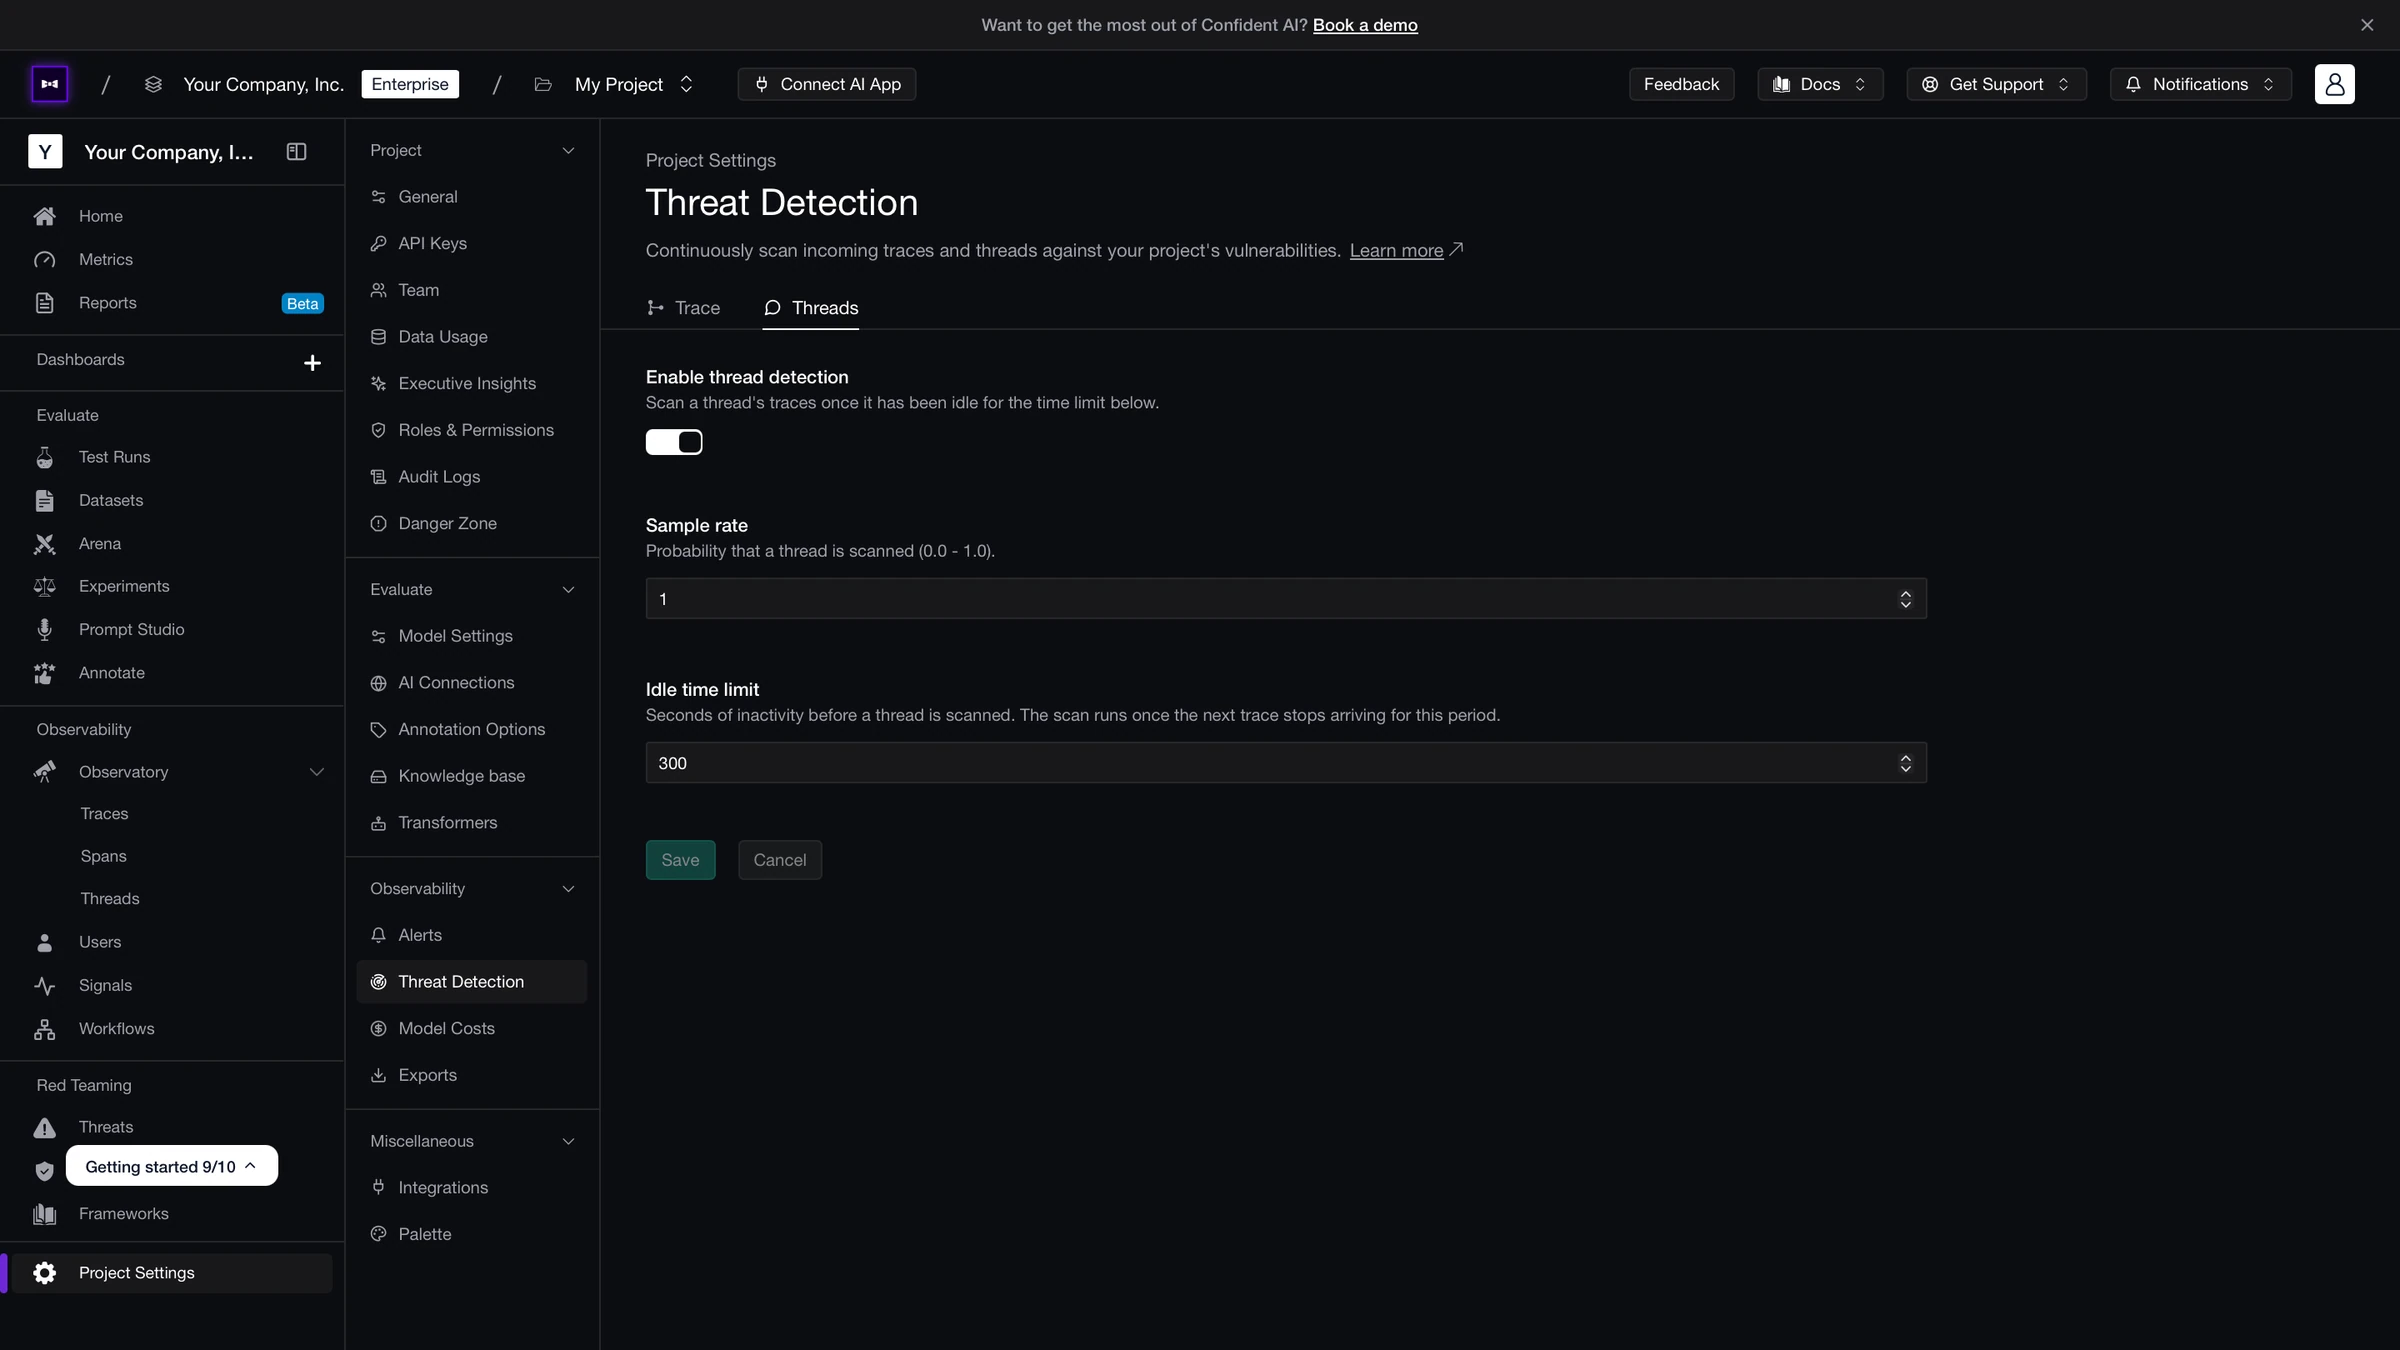This screenshot has height=1350, width=2400.
Task: Open Signals pulse icon
Action: tap(45, 986)
